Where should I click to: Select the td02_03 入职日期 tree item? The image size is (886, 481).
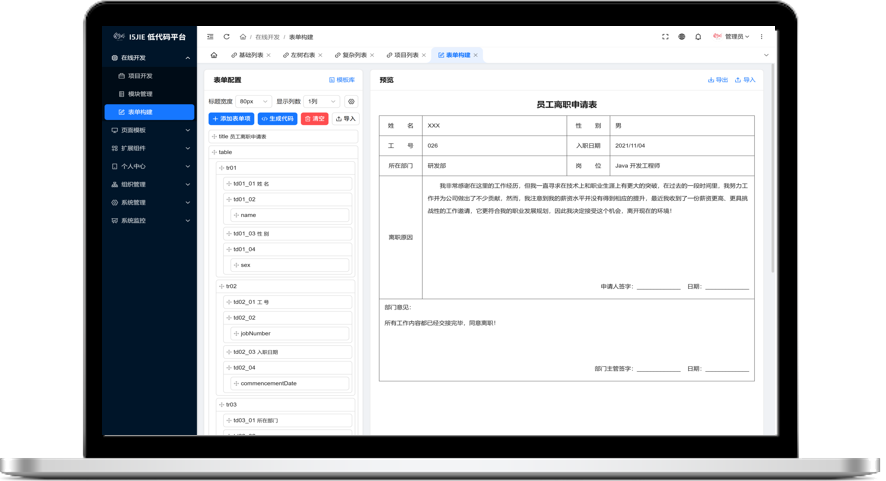coord(288,352)
